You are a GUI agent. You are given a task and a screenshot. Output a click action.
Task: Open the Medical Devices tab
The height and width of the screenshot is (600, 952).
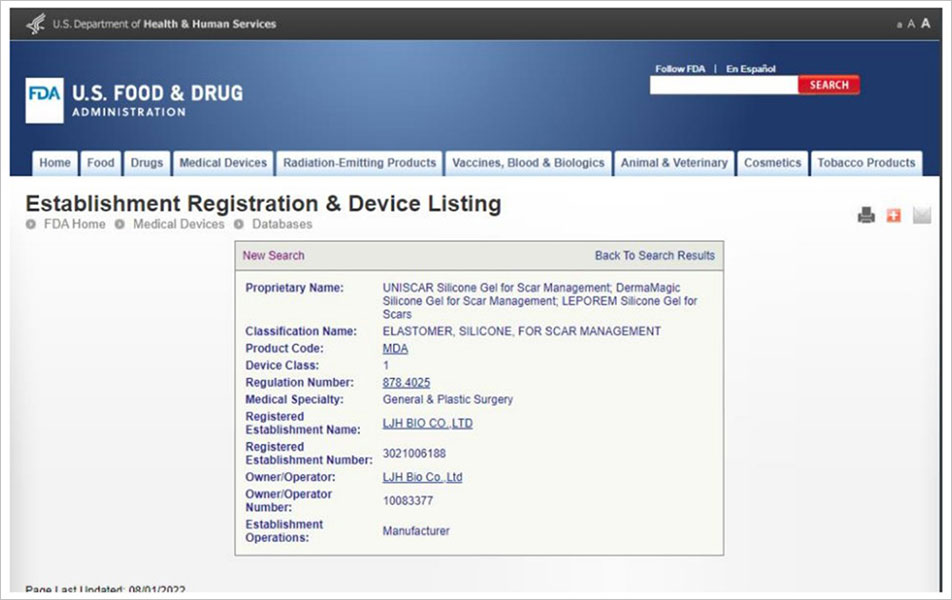[x=223, y=163]
